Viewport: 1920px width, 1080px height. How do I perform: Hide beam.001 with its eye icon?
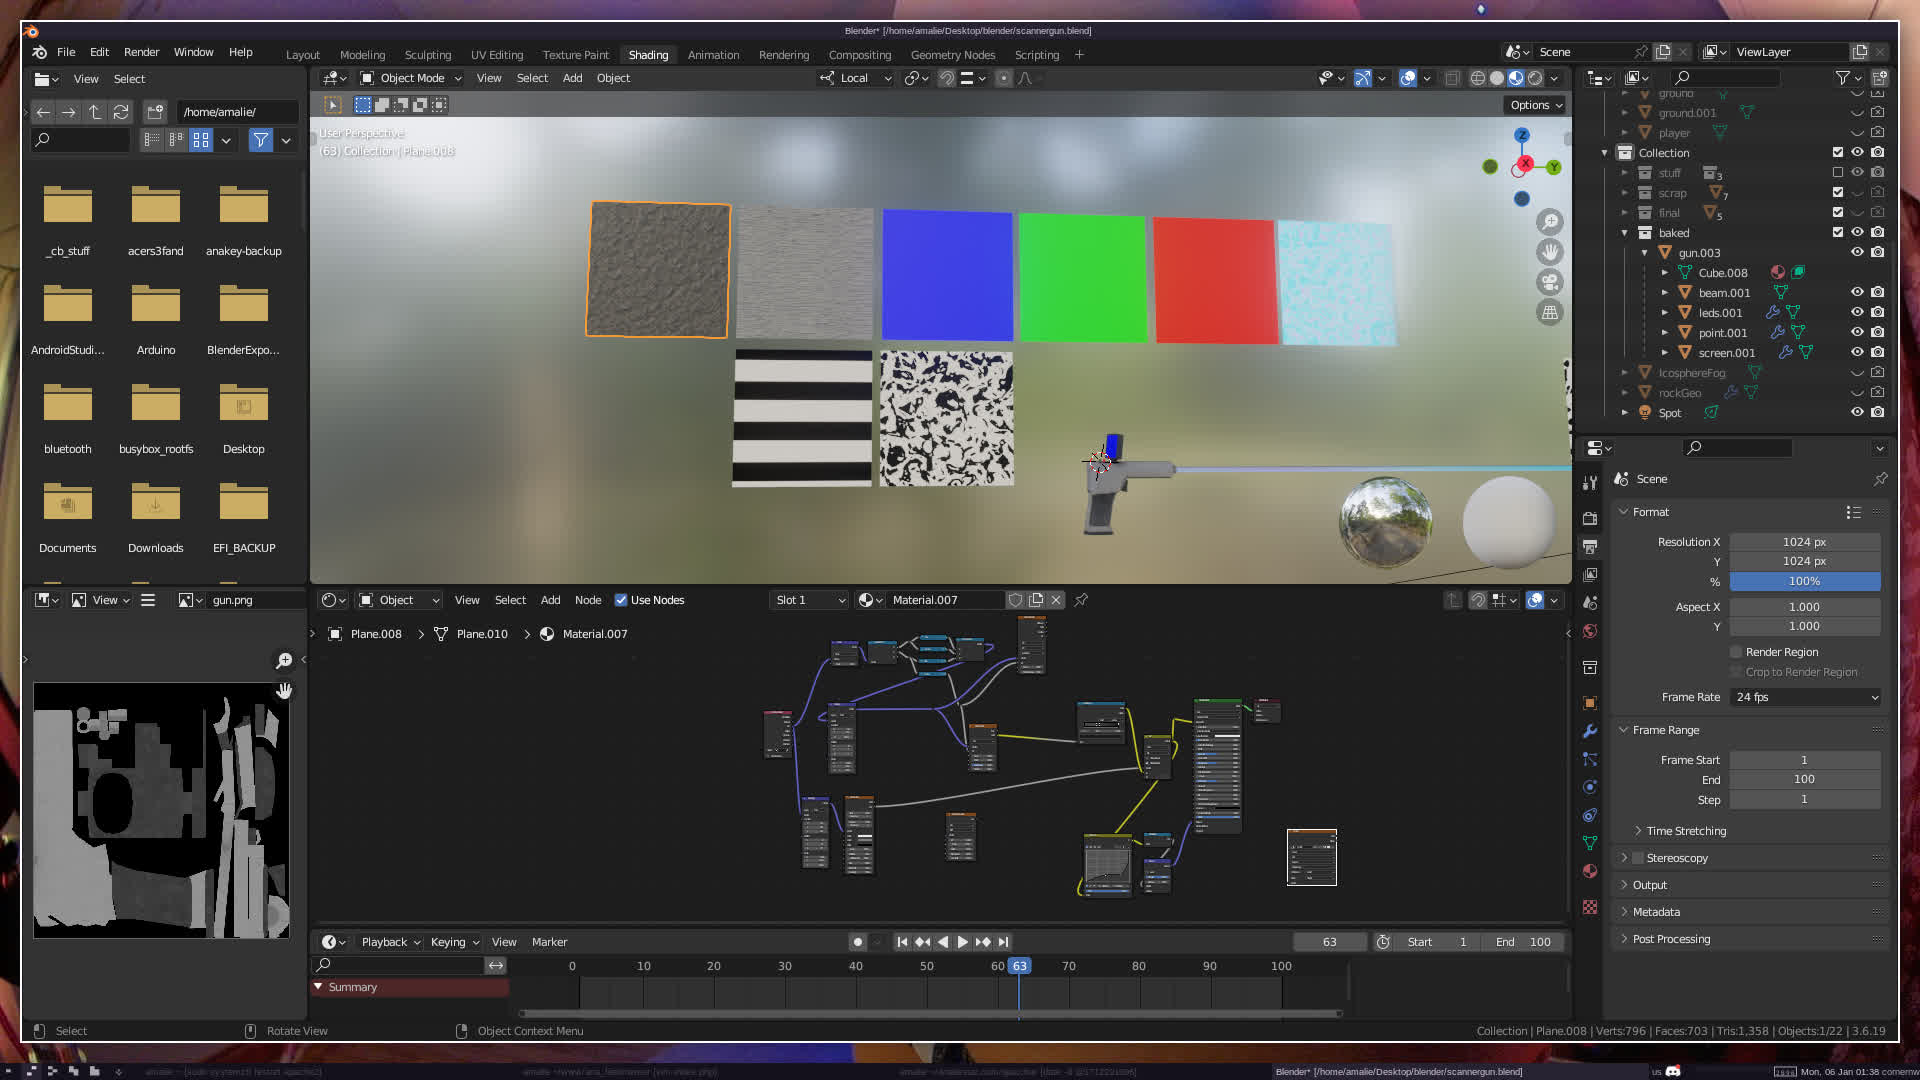tap(1857, 292)
